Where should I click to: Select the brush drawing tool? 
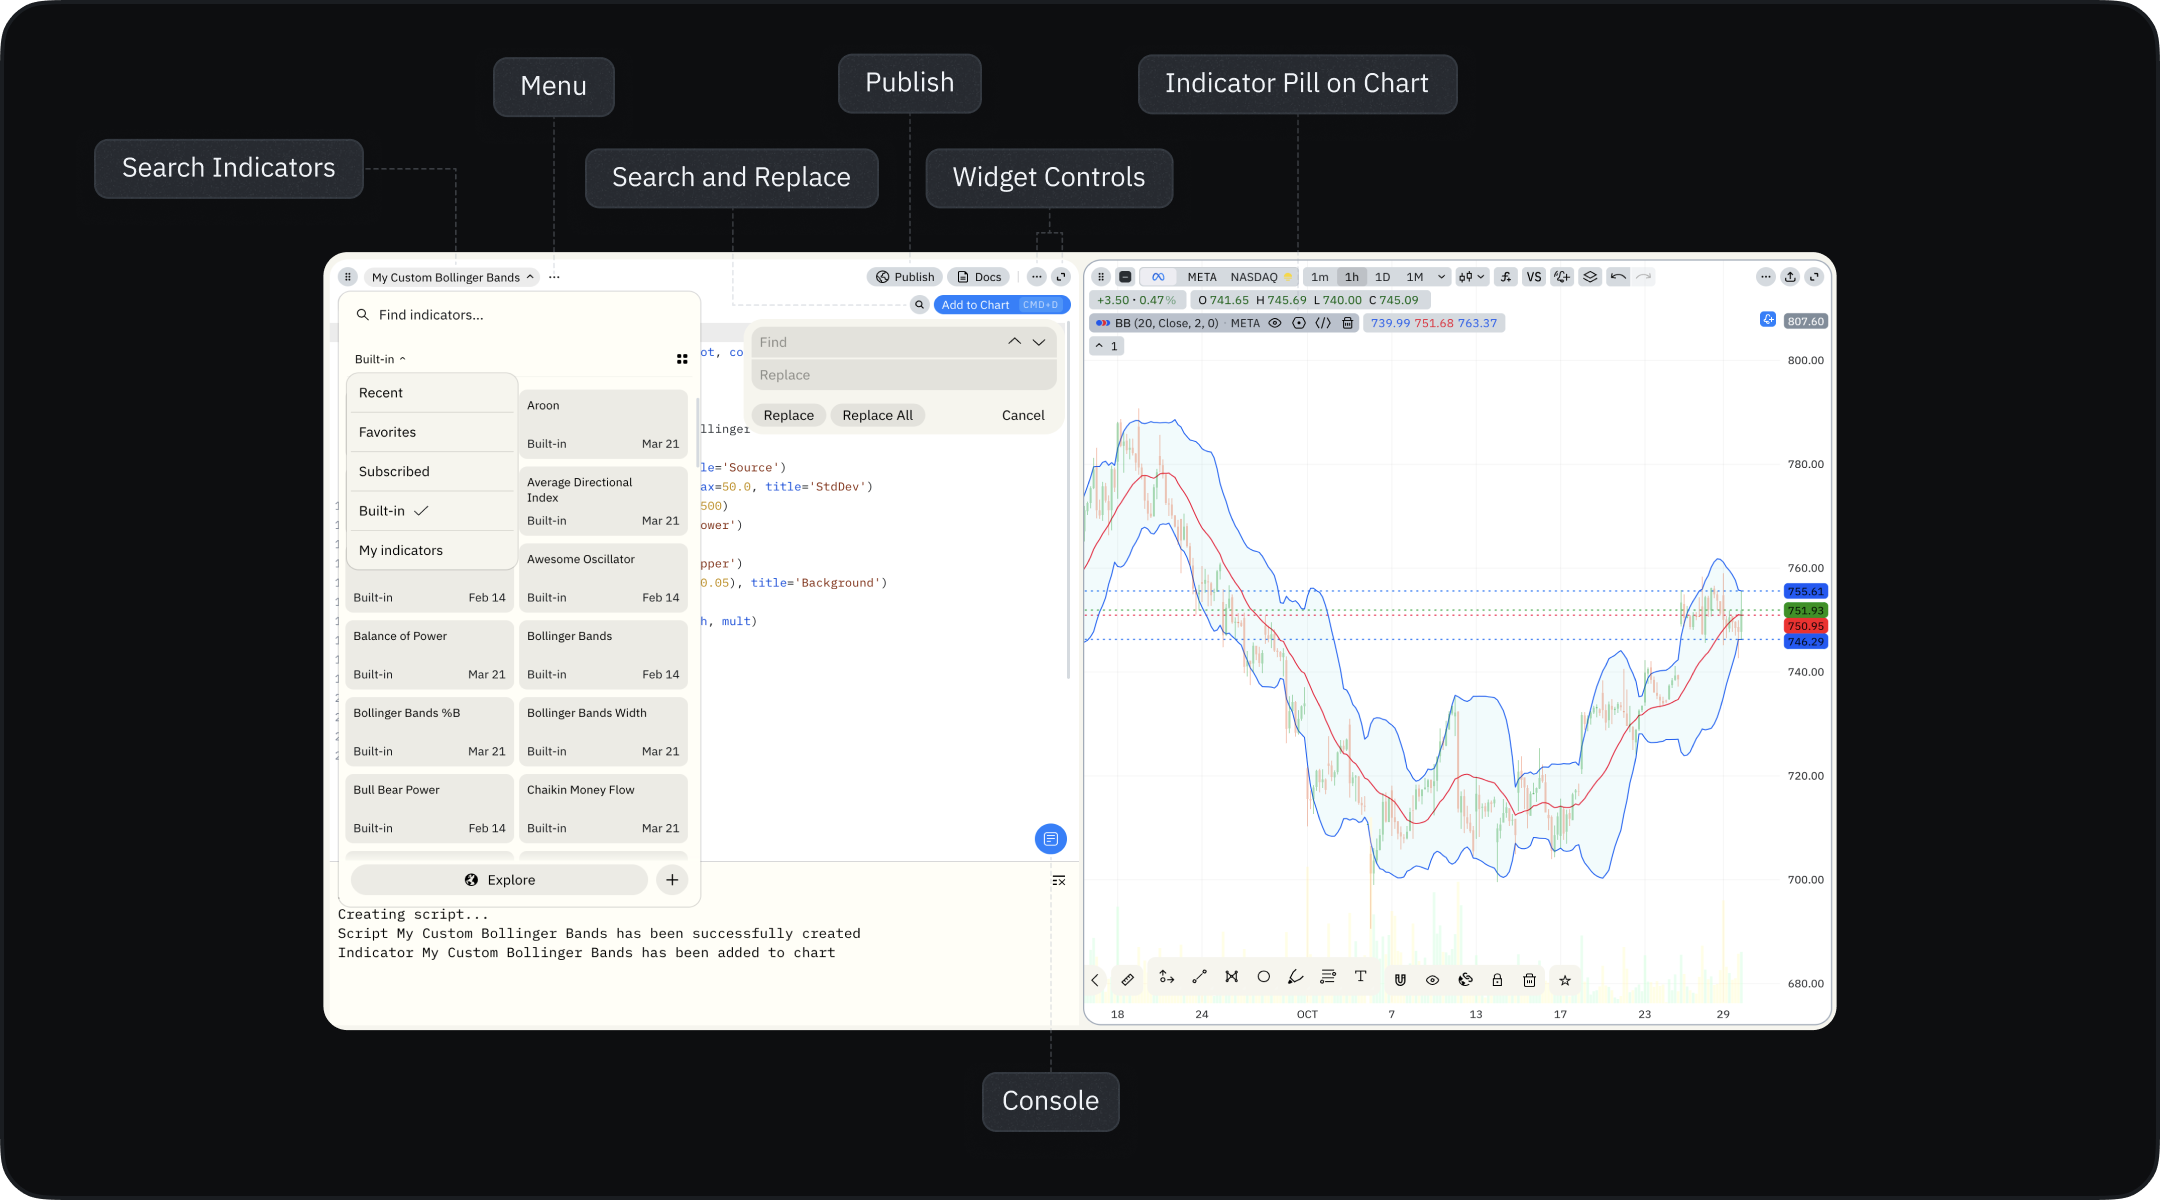tap(1295, 977)
